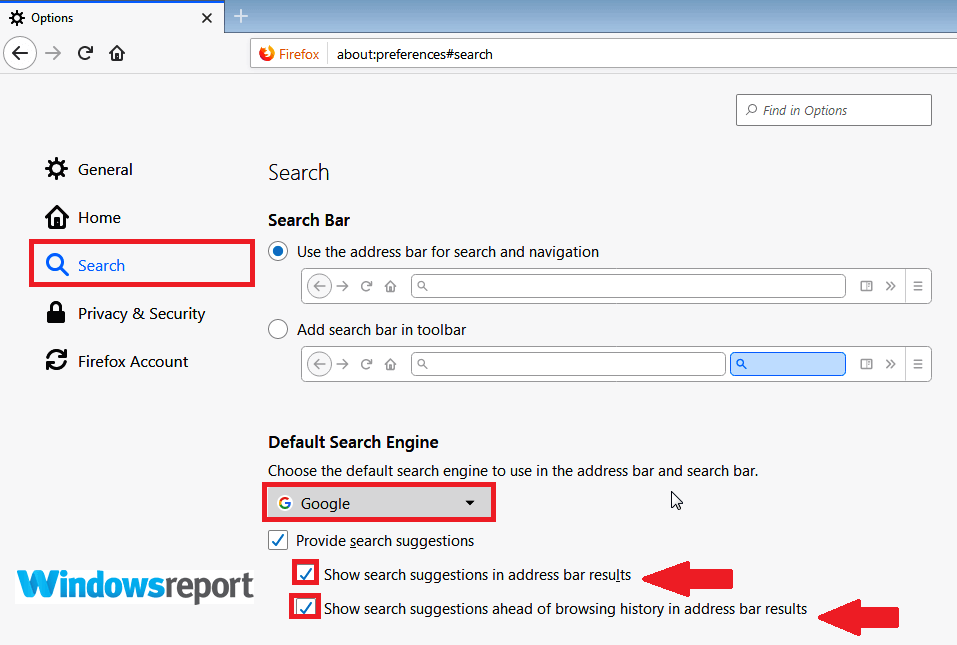Open the Firefox Account category
957x645 pixels.
[117, 361]
